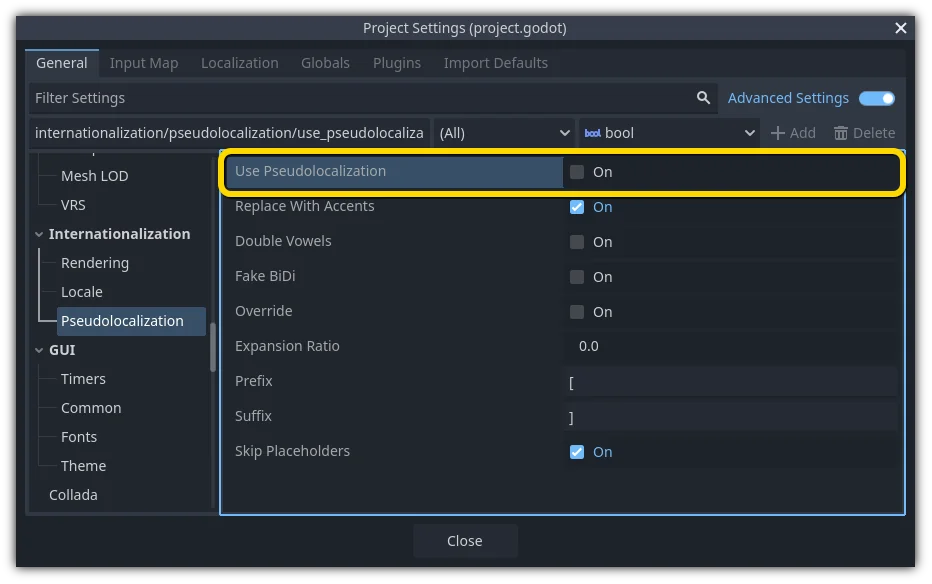Enable Double Vowels
Viewport: 932px width, 584px height.
pyautogui.click(x=577, y=241)
